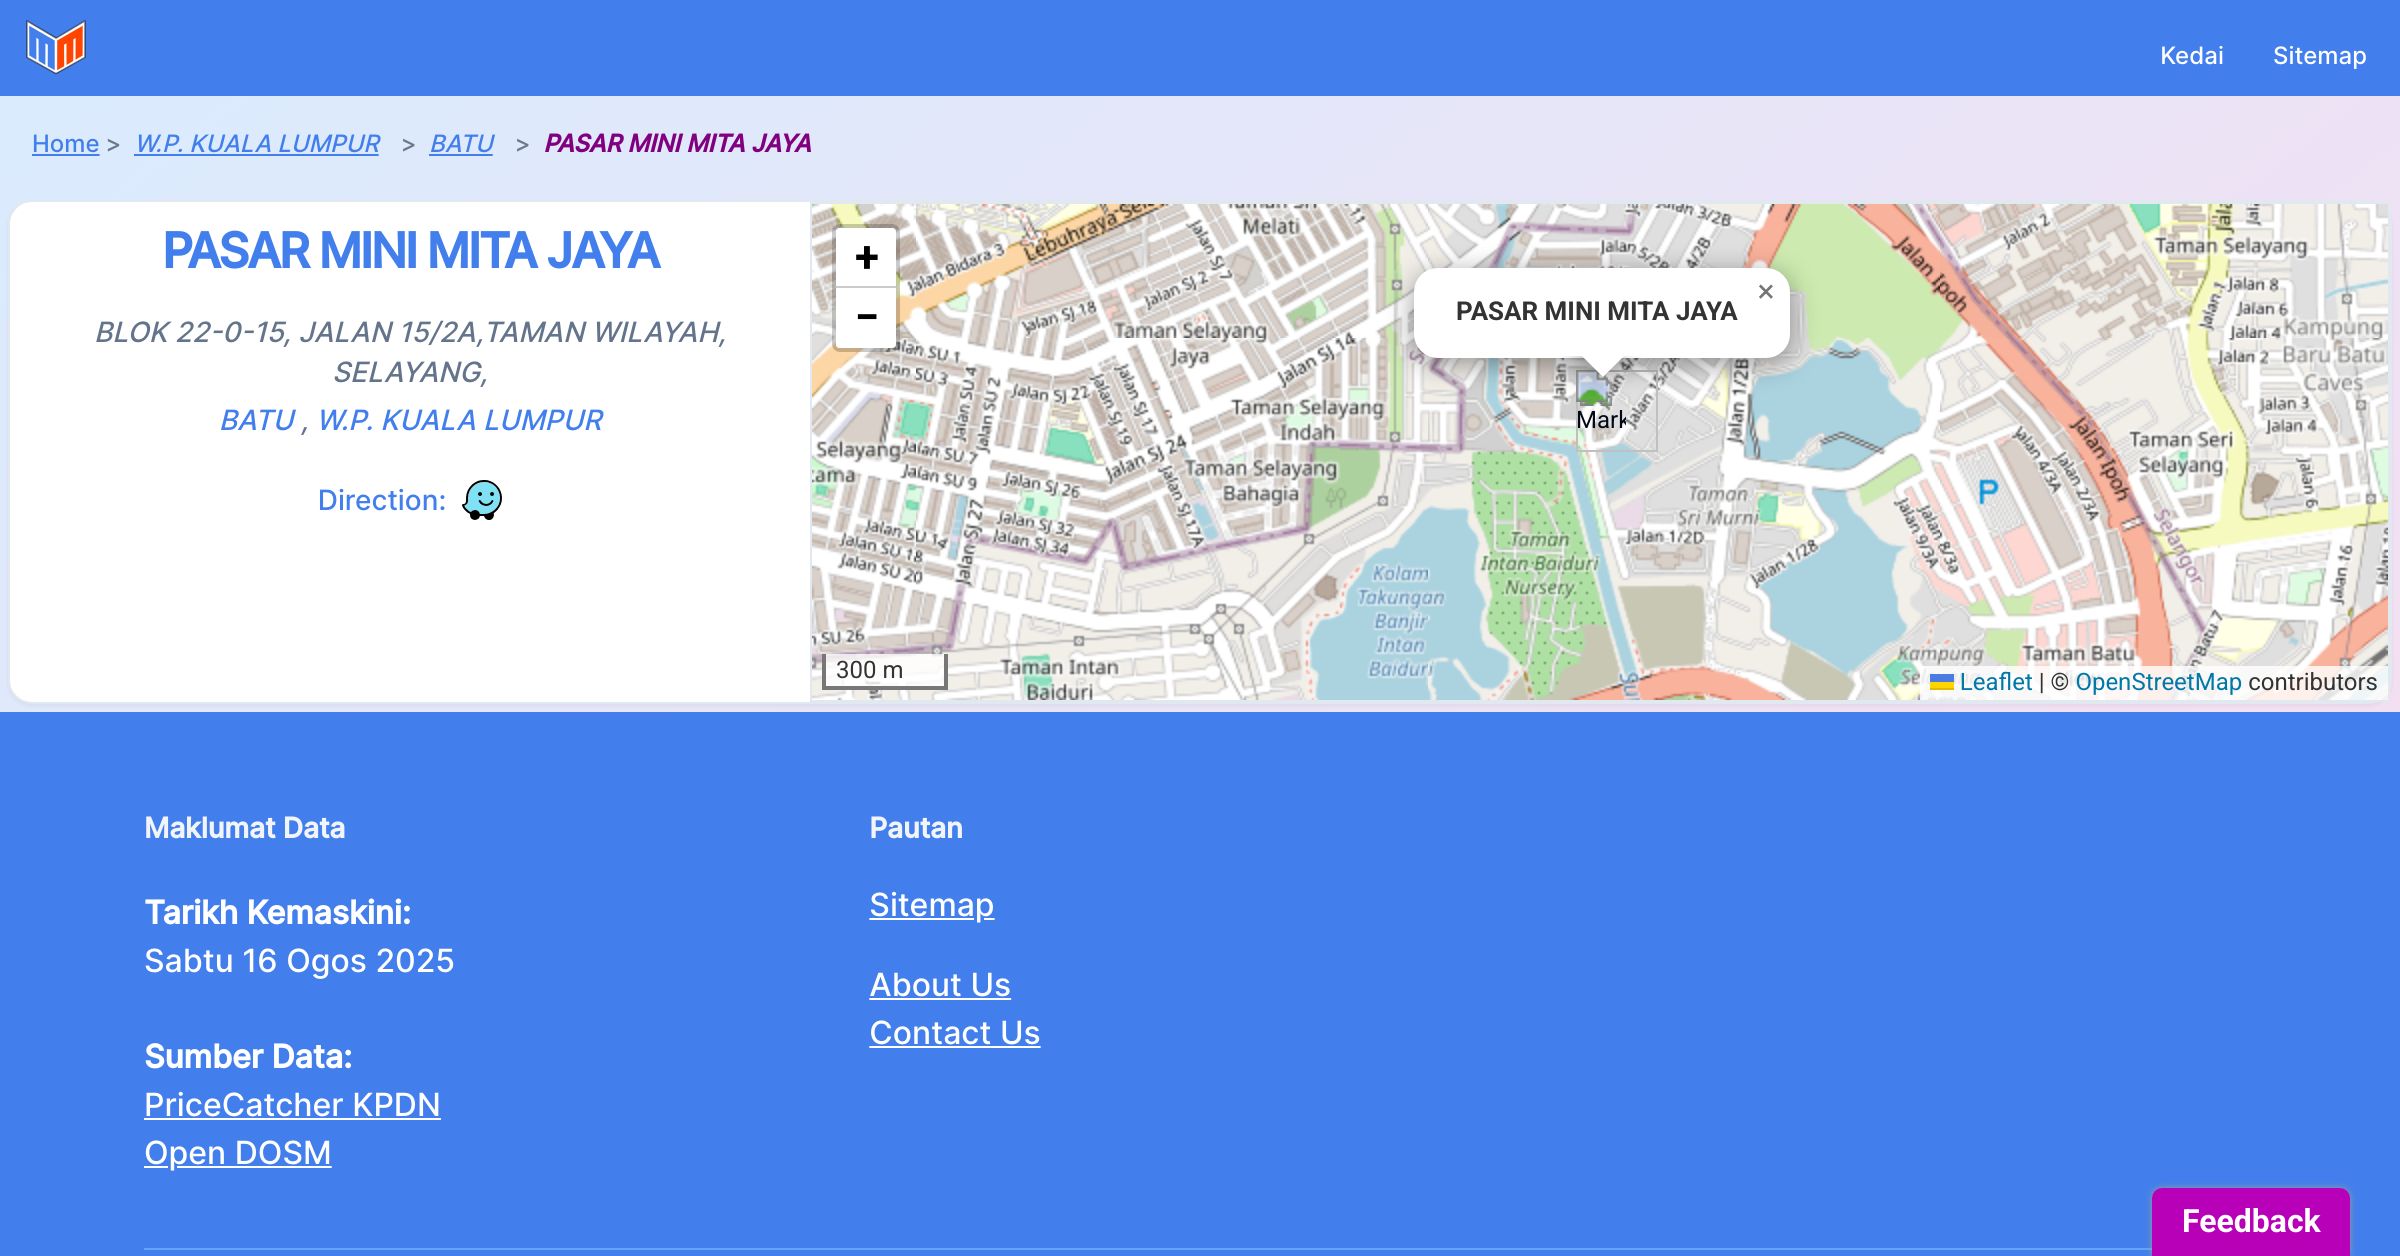Open BATU breadcrumb link
The image size is (2400, 1256).
click(x=461, y=144)
